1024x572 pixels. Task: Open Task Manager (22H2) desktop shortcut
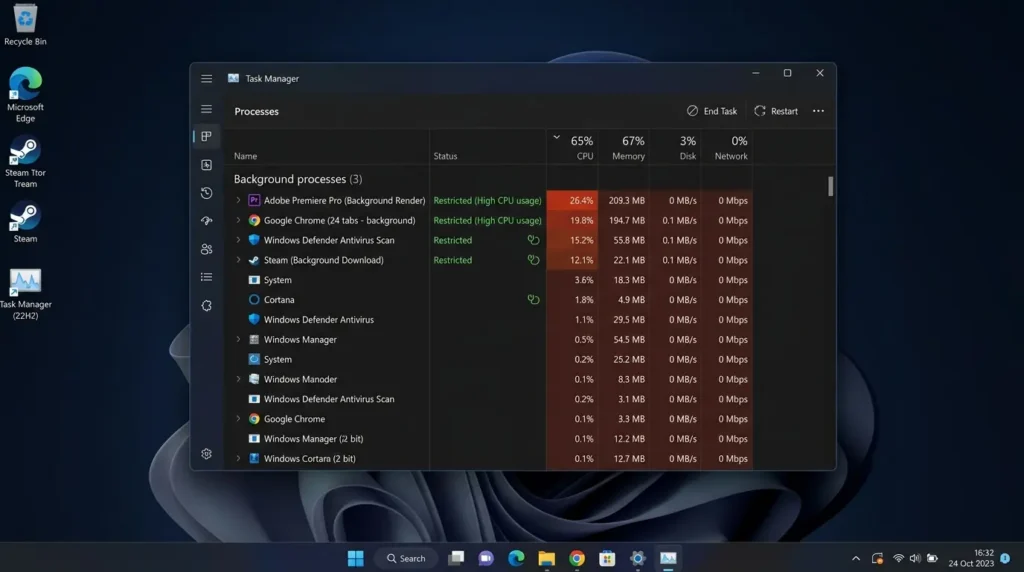25,294
